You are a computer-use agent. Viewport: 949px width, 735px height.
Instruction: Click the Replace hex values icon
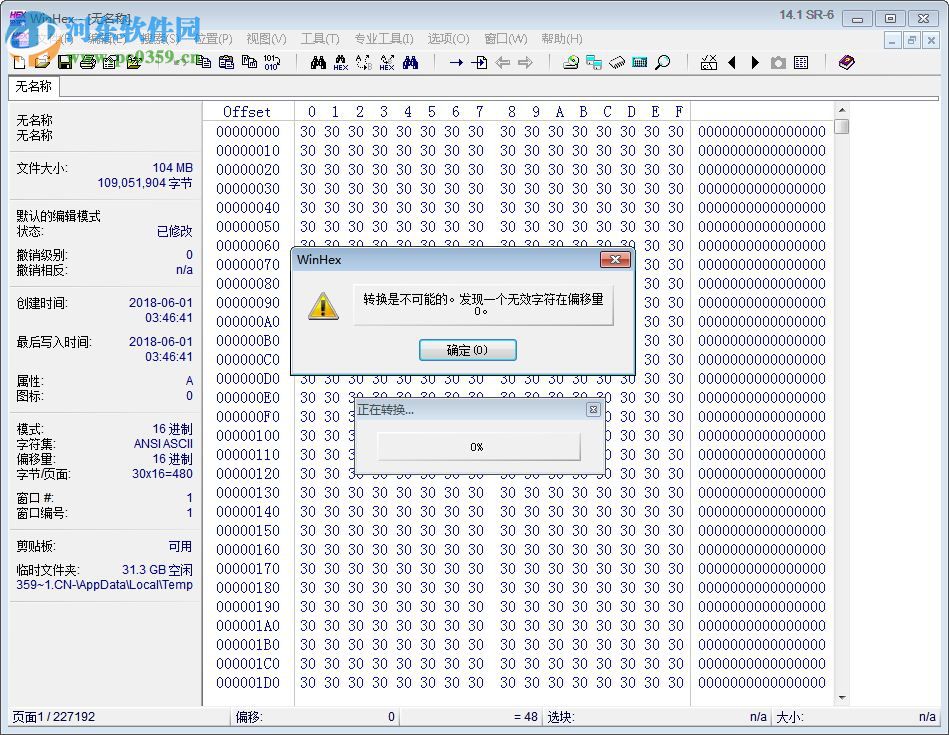point(387,62)
